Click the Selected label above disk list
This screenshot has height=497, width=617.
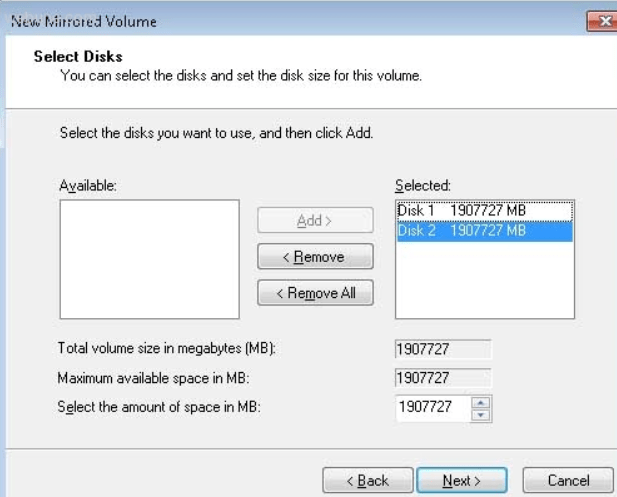(x=423, y=185)
